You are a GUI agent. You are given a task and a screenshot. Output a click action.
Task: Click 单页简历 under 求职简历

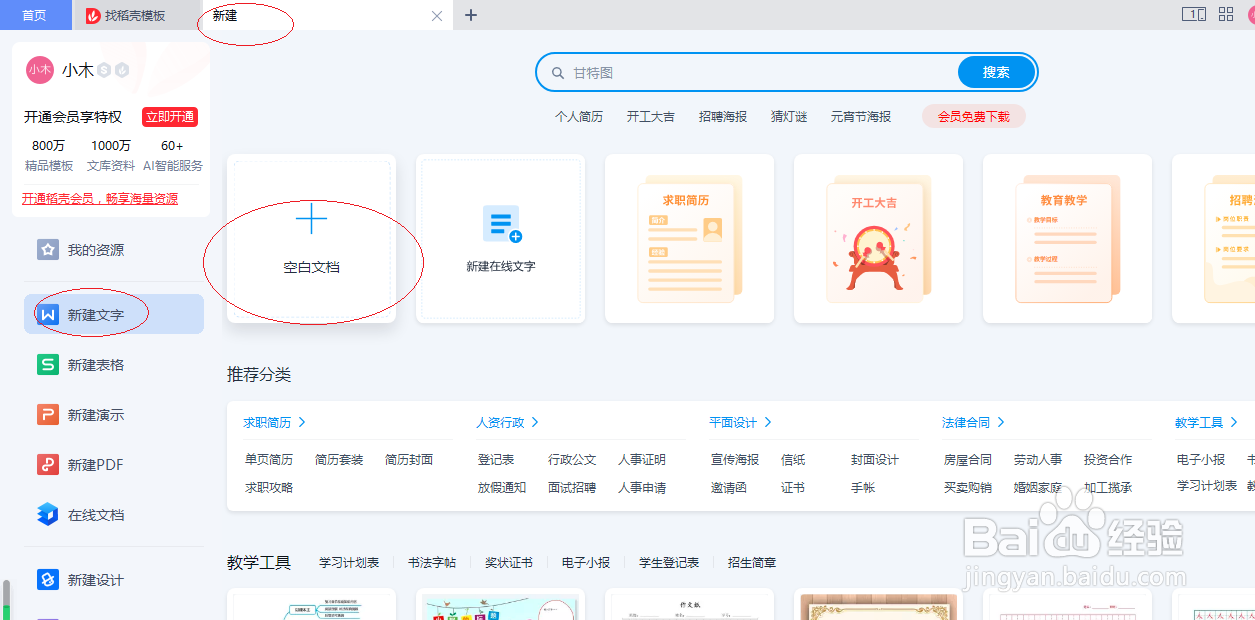pyautogui.click(x=269, y=460)
